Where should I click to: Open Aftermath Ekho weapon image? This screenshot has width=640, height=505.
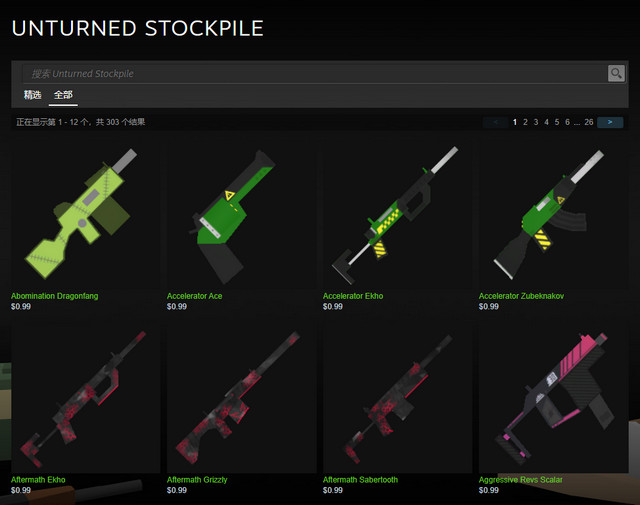[x=85, y=397]
